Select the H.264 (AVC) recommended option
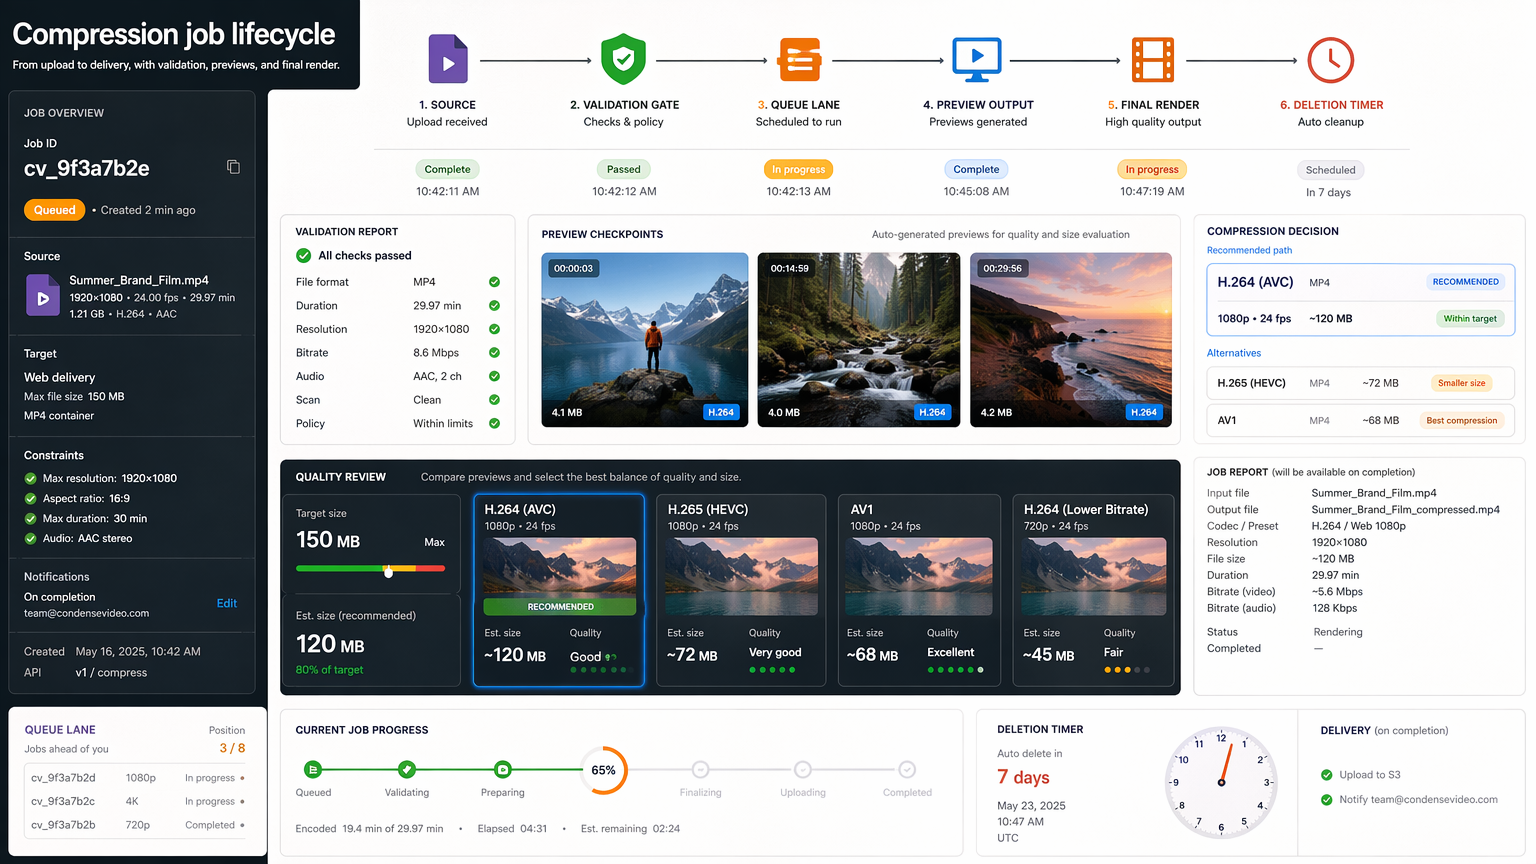This screenshot has width=1536, height=864. click(x=1360, y=300)
